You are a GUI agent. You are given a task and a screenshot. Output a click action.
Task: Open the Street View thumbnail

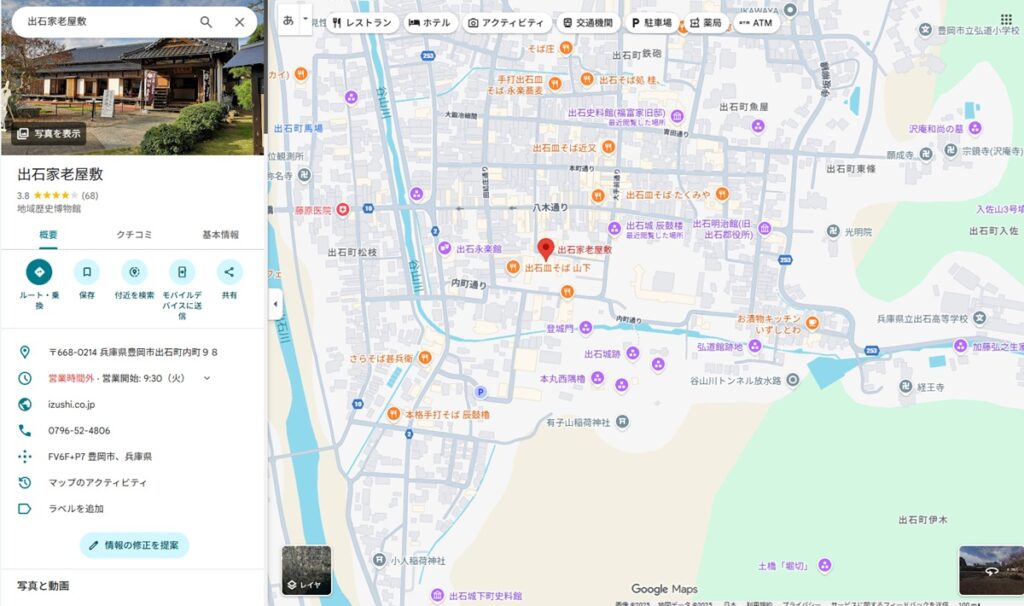[988, 570]
